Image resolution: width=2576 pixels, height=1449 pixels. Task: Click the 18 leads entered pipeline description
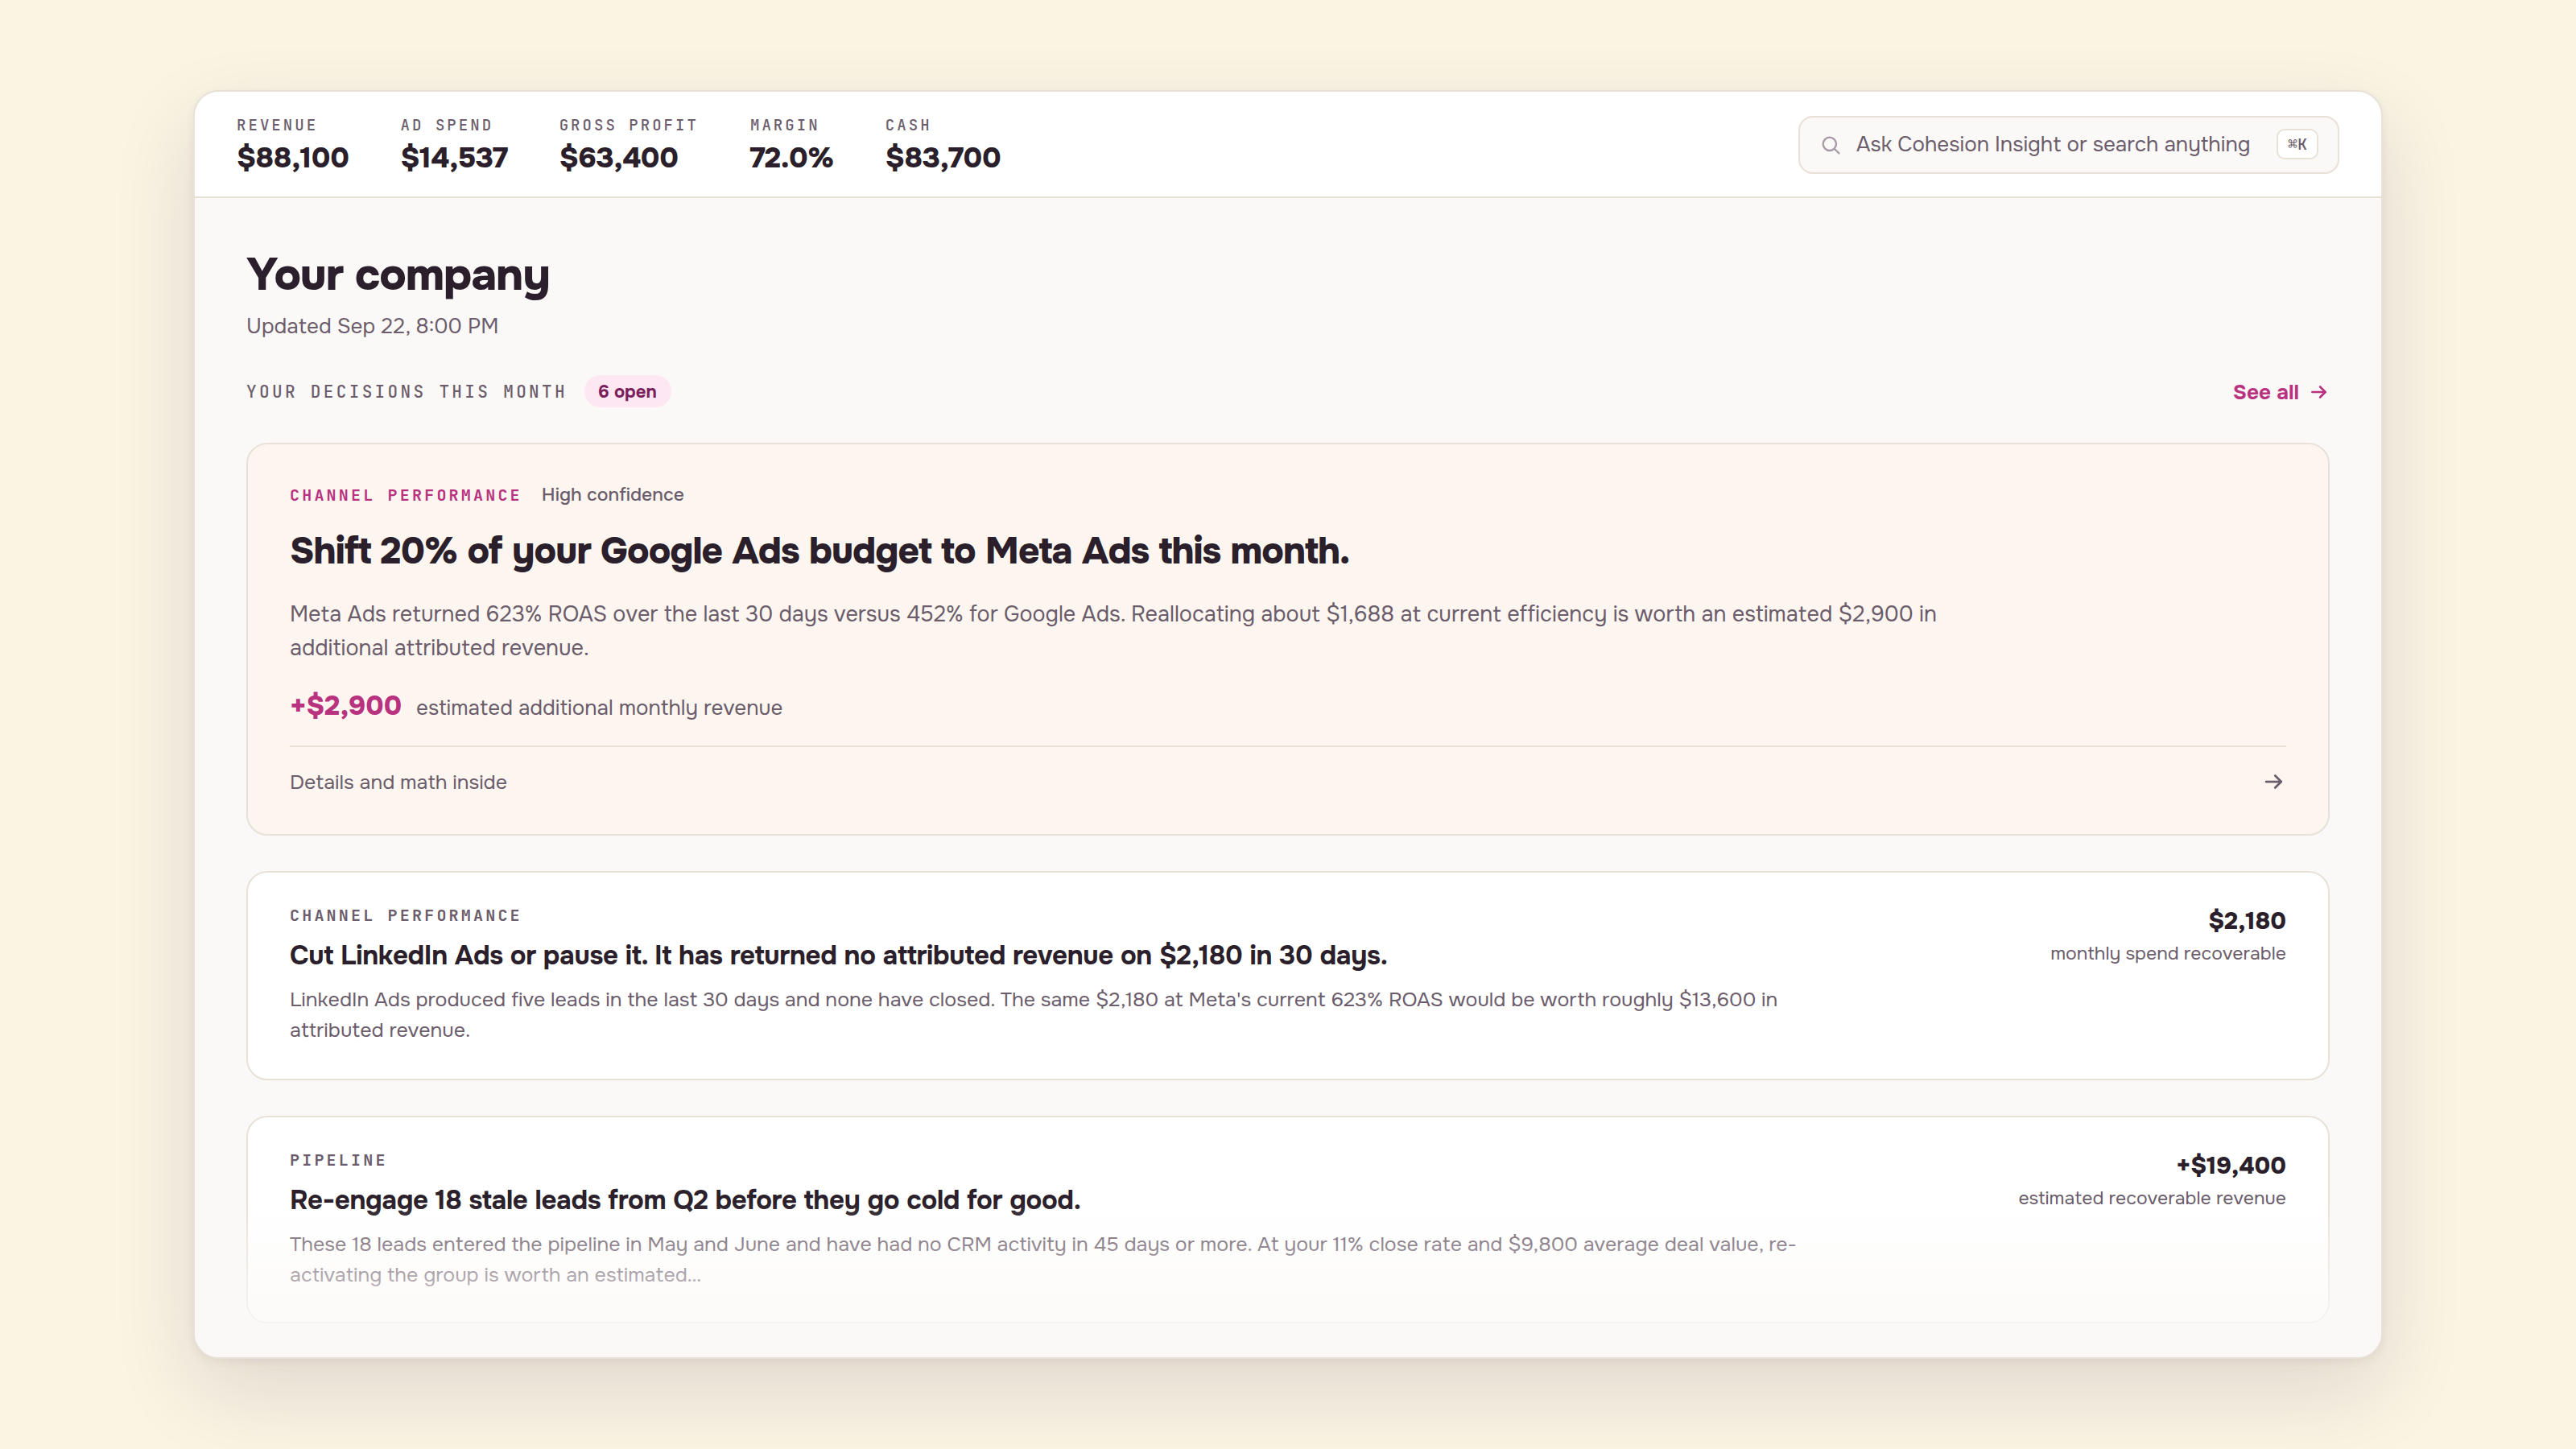click(x=1043, y=1260)
